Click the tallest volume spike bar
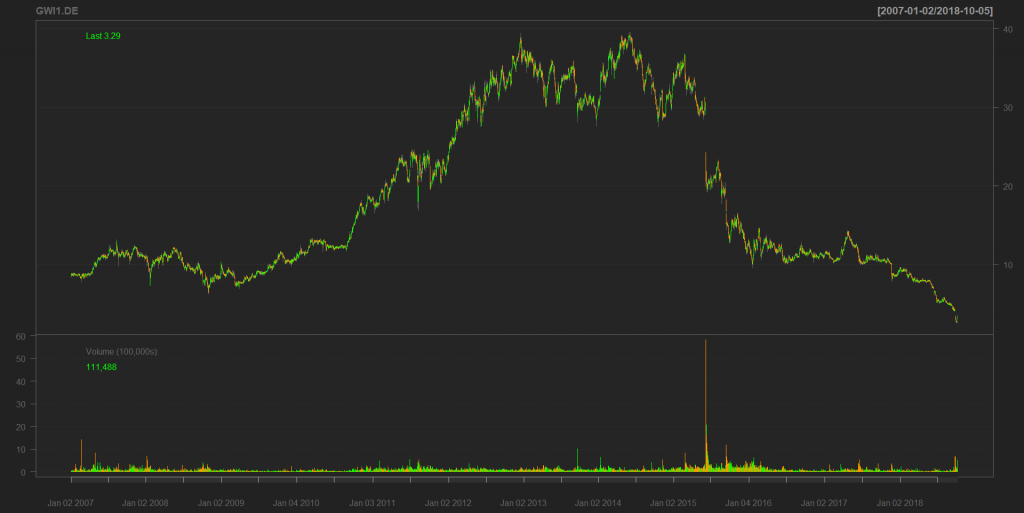 (706, 400)
